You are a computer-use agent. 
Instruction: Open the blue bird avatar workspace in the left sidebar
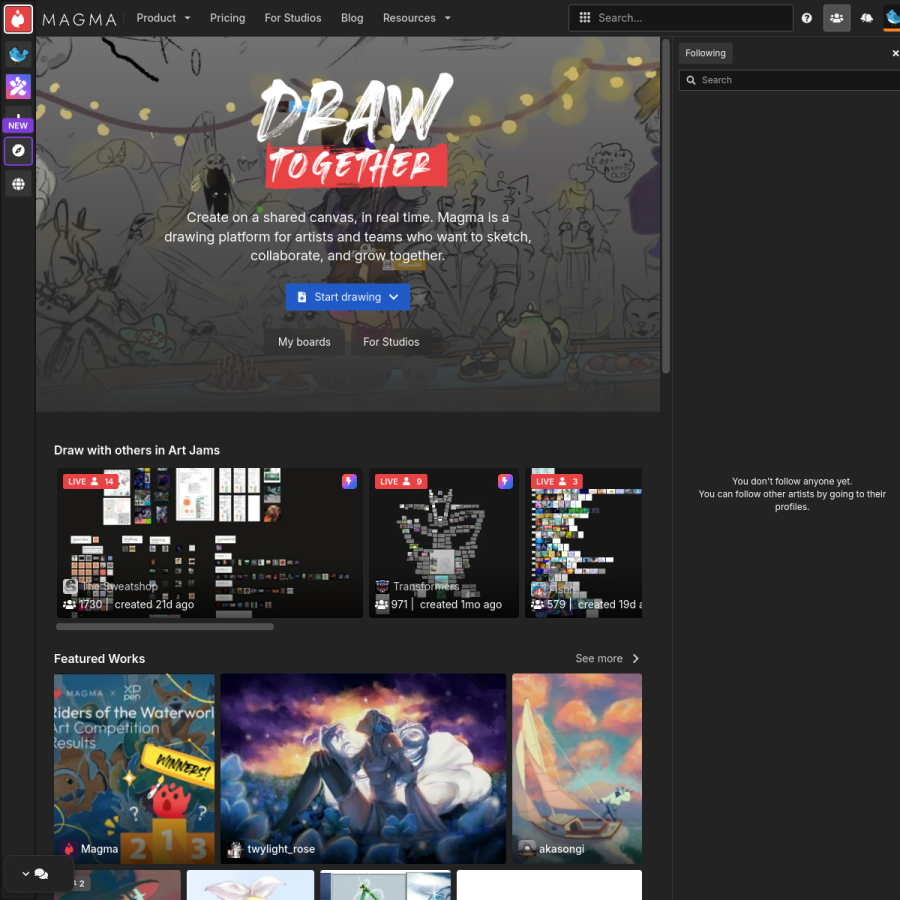(x=18, y=55)
